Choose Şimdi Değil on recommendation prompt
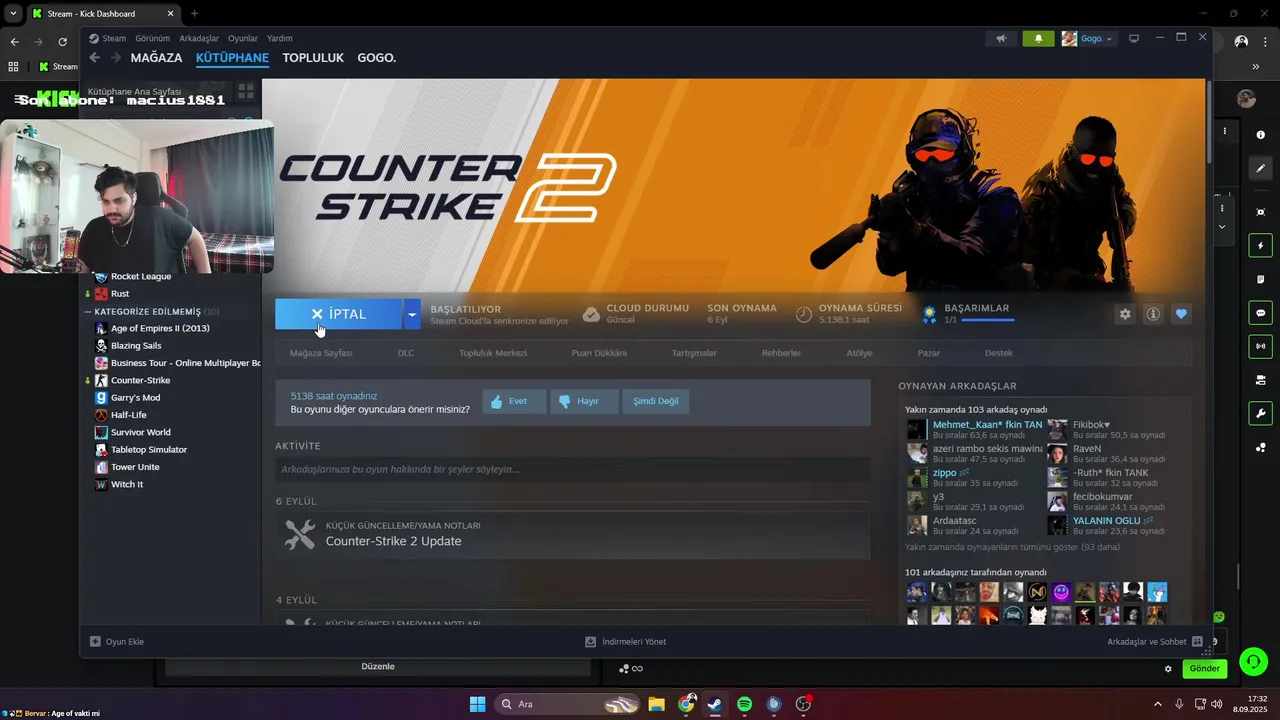The image size is (1280, 720). [656, 401]
